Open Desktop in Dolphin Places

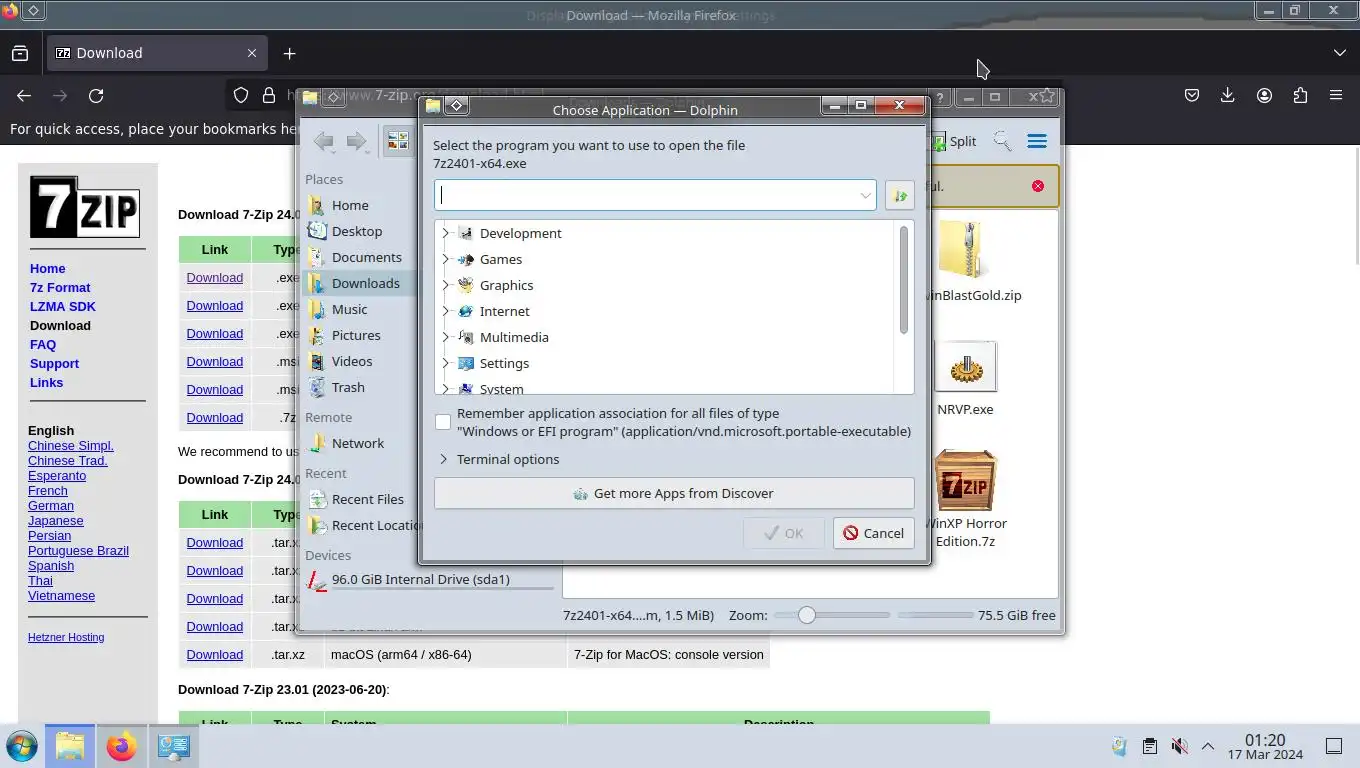point(357,231)
